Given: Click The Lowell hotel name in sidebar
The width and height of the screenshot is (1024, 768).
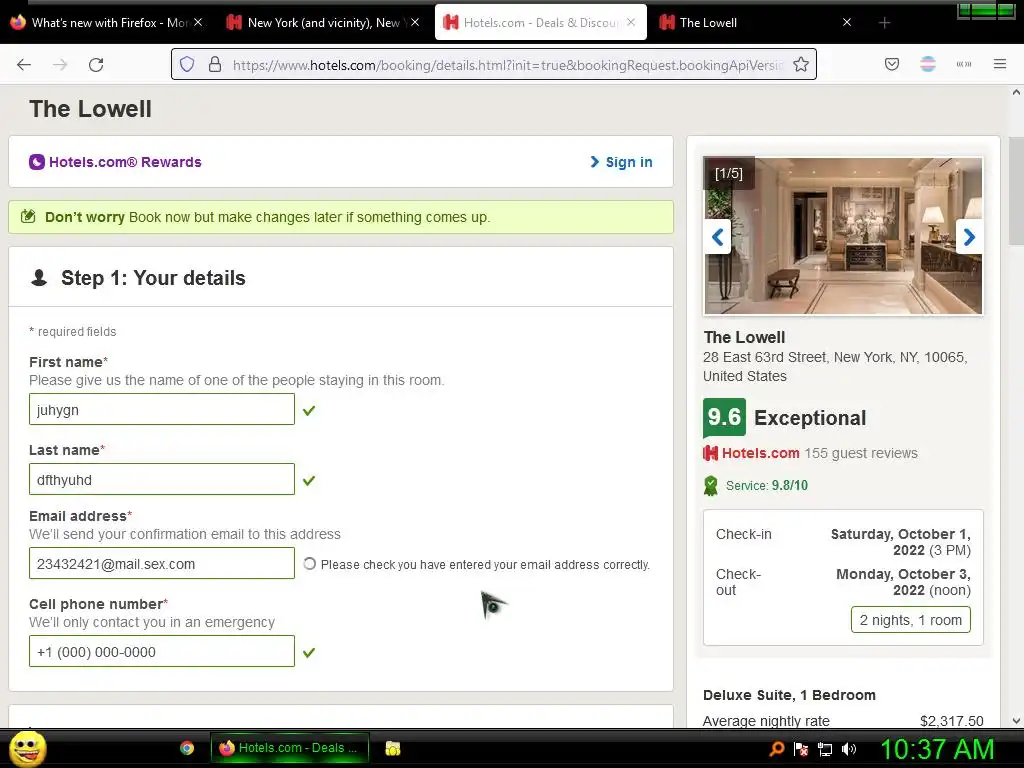Looking at the screenshot, I should [x=744, y=338].
